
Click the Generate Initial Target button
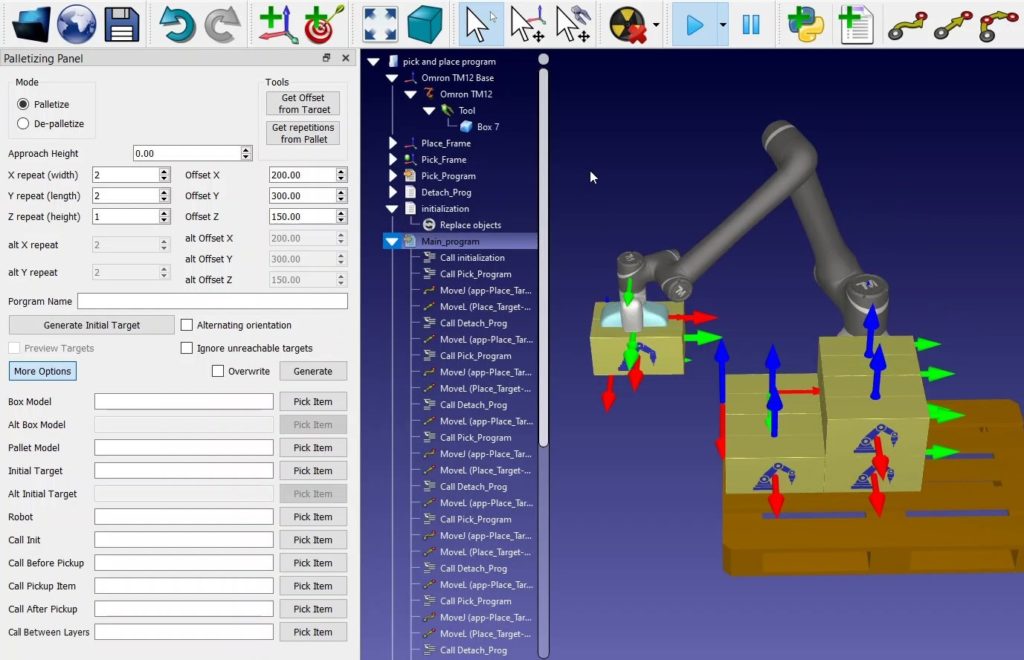tap(92, 325)
